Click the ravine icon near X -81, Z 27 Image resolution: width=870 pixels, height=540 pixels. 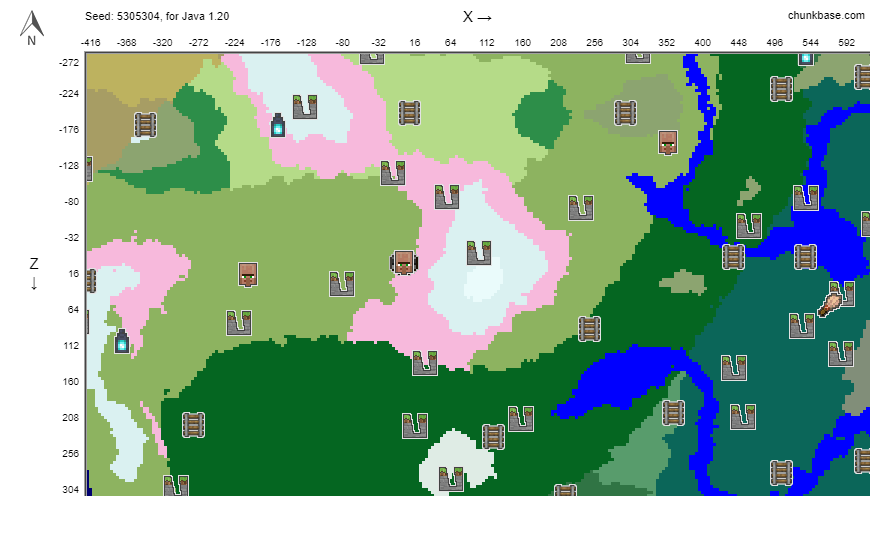tap(342, 284)
